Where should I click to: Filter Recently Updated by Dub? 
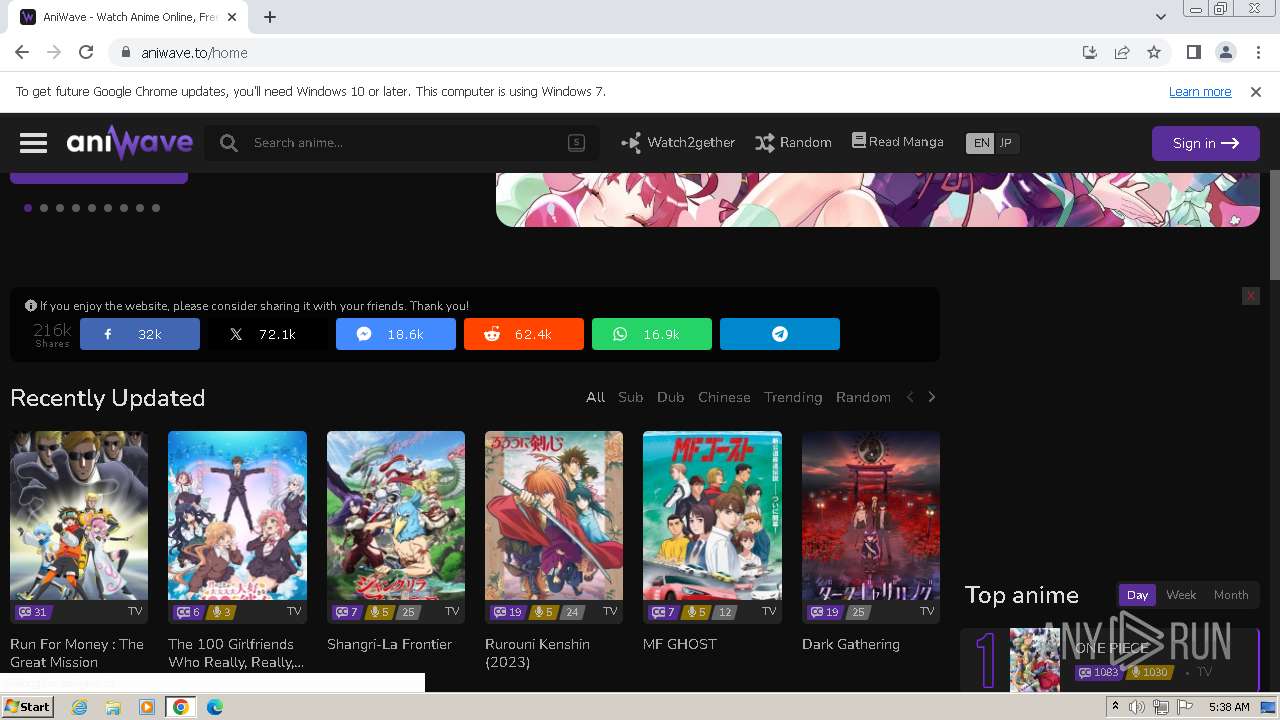[x=671, y=397]
